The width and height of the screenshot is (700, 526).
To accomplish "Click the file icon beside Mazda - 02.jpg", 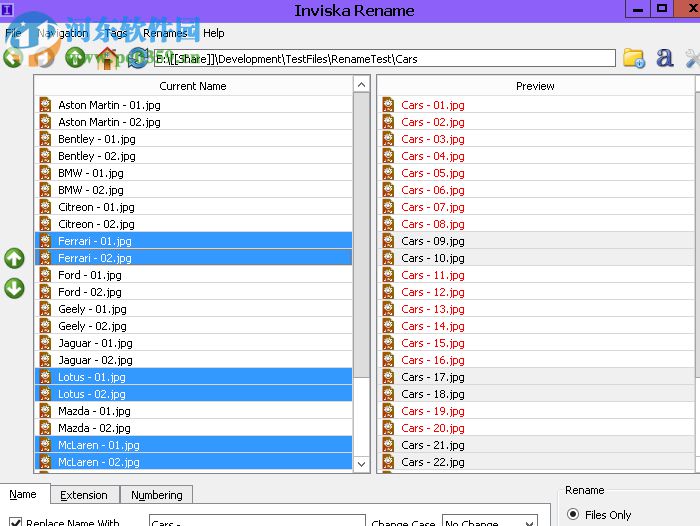I will [x=45, y=428].
